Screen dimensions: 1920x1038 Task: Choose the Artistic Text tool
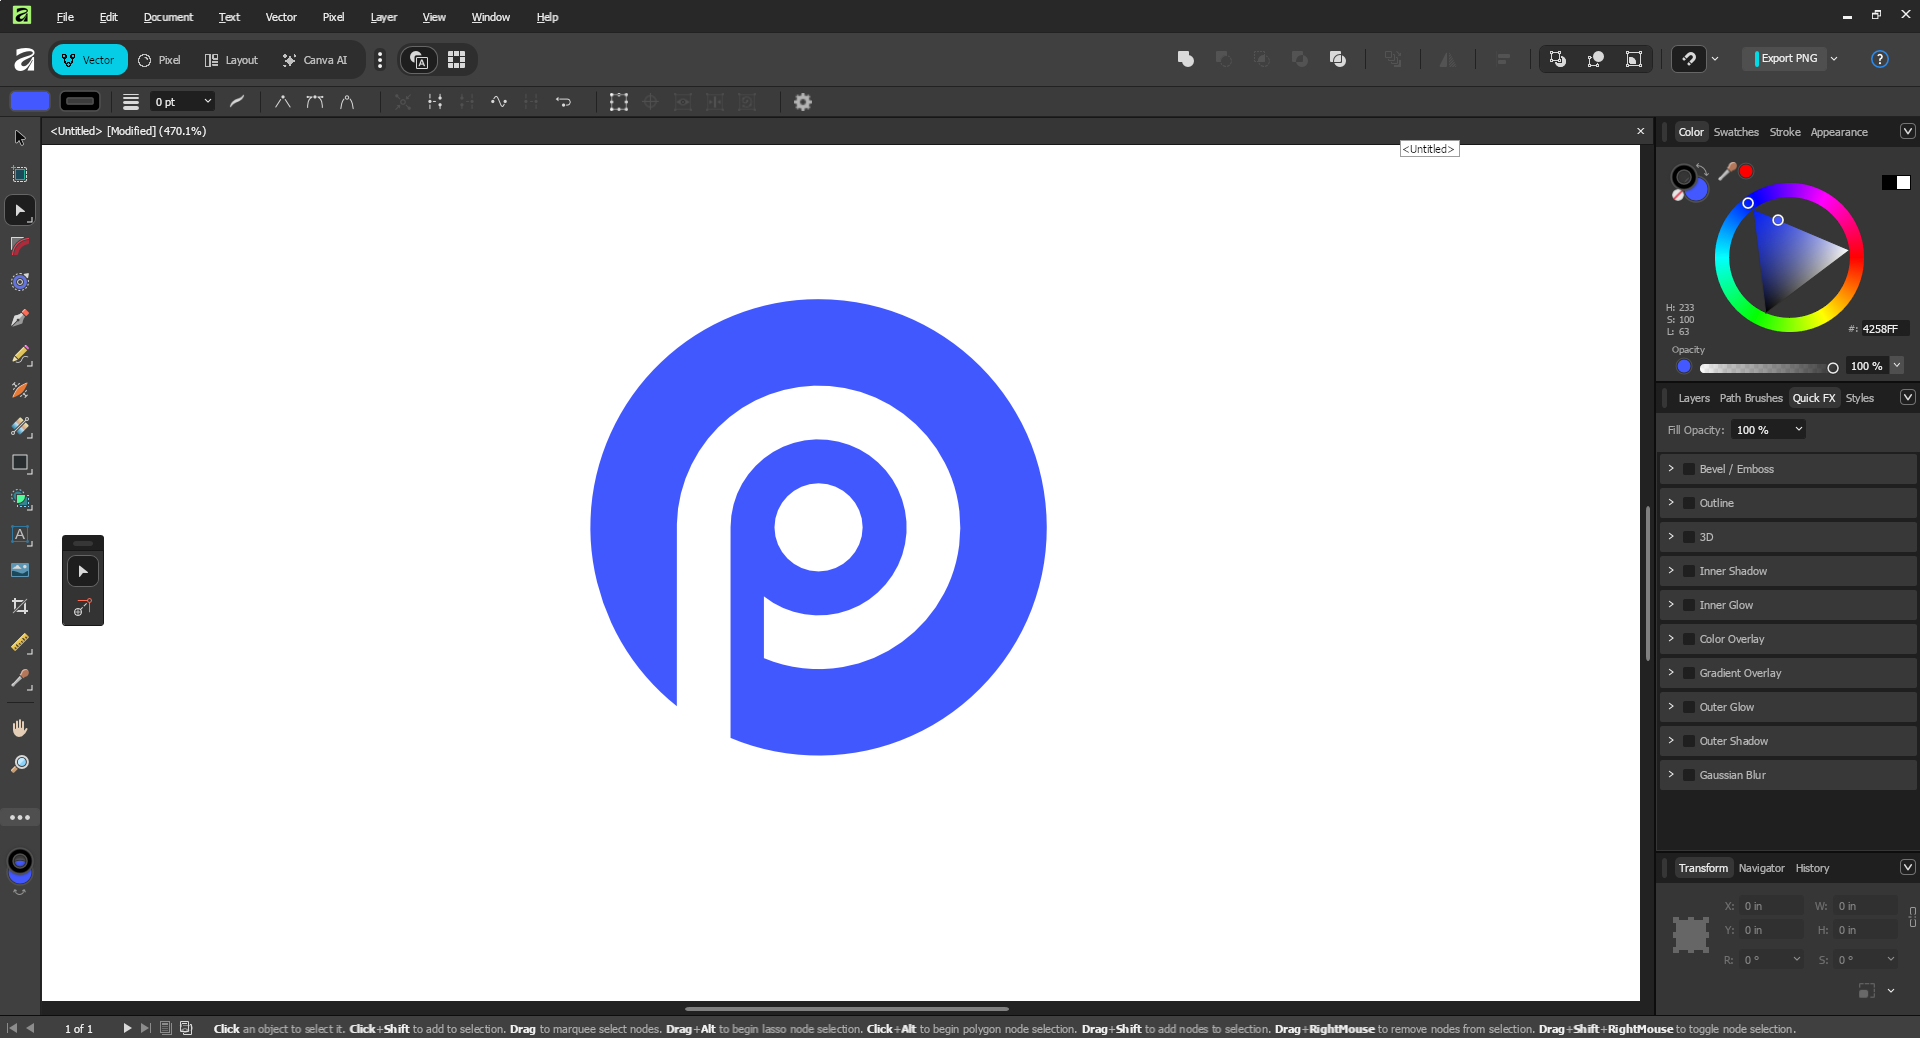[19, 535]
